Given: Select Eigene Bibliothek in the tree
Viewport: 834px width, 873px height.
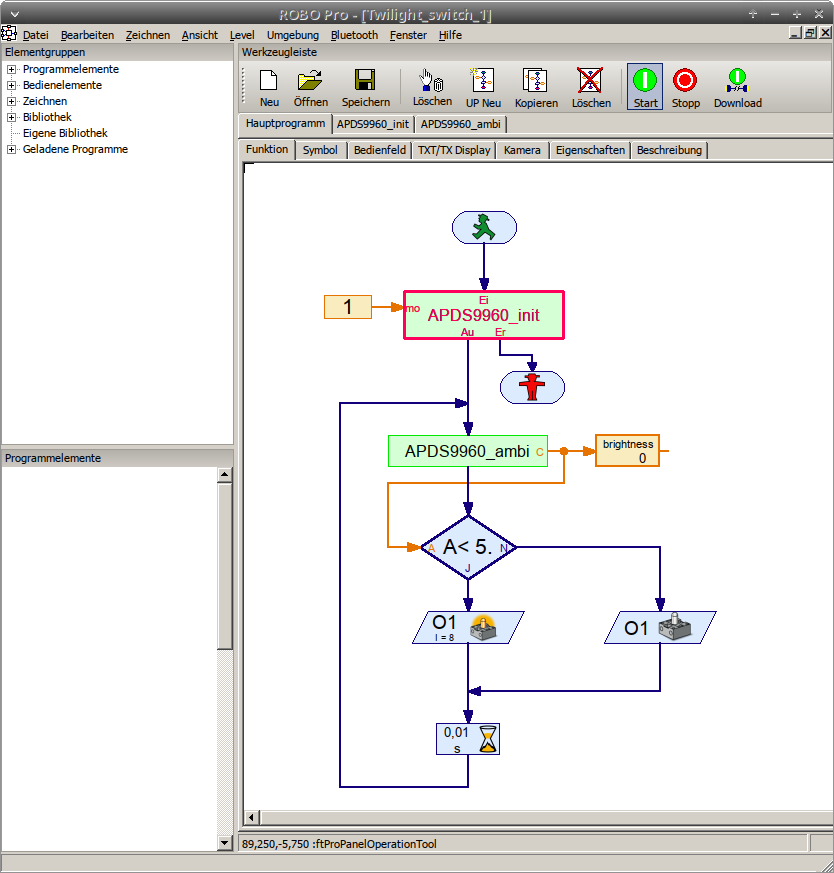Looking at the screenshot, I should coord(65,133).
